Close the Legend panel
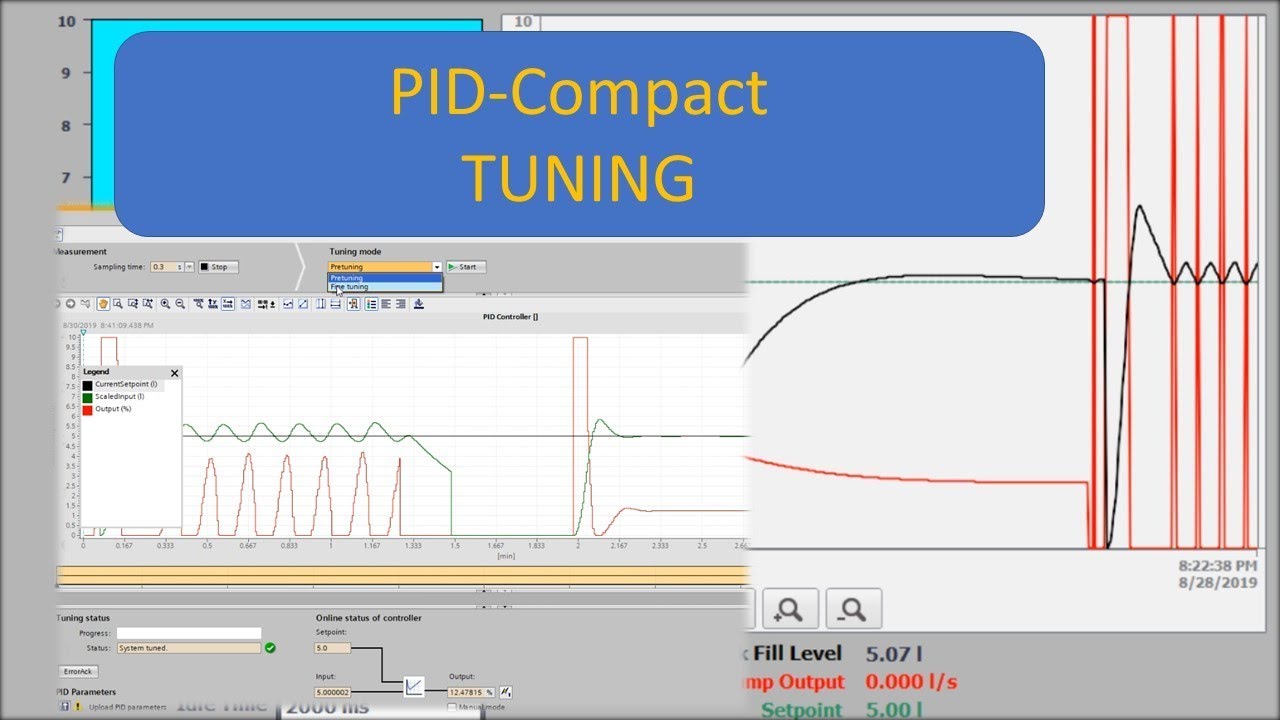 click(174, 373)
